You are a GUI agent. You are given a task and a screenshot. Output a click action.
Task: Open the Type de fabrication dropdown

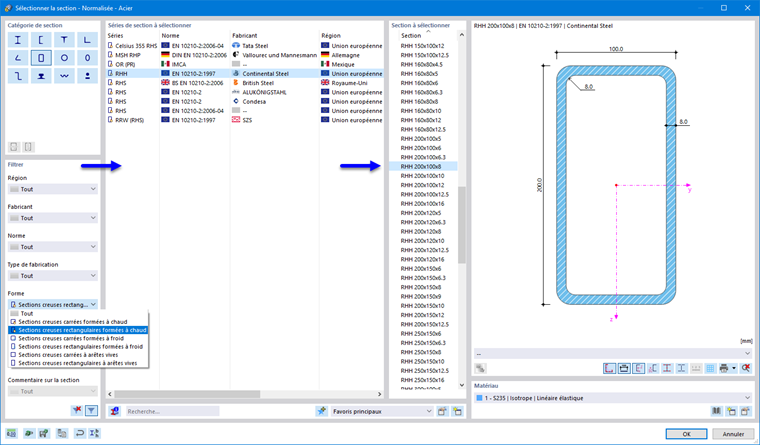point(53,276)
